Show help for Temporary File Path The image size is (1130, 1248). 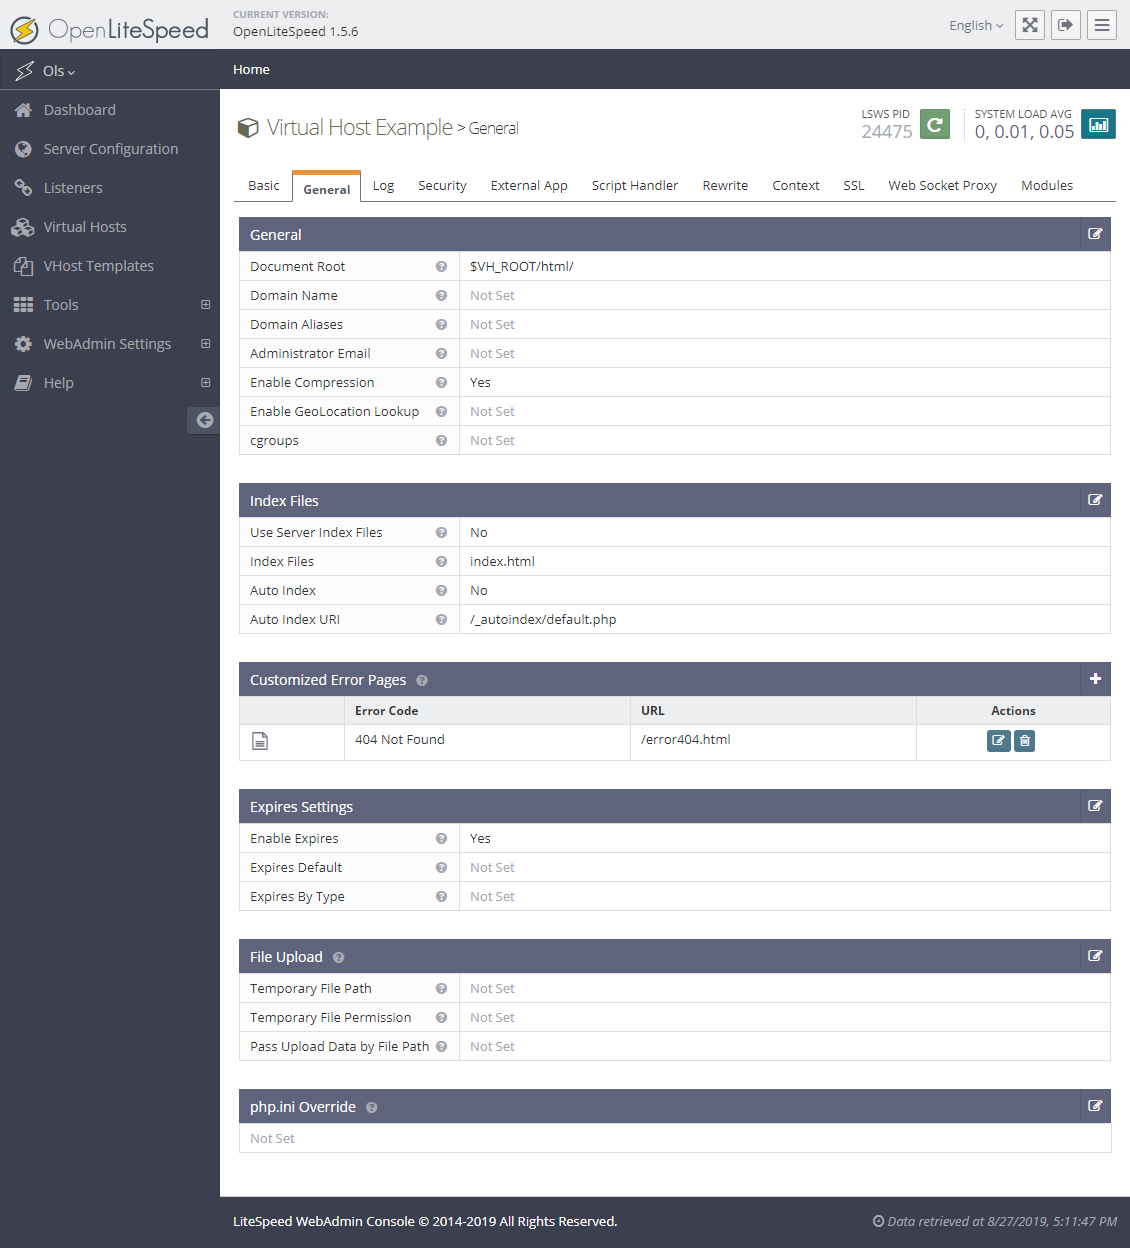pyautogui.click(x=441, y=989)
